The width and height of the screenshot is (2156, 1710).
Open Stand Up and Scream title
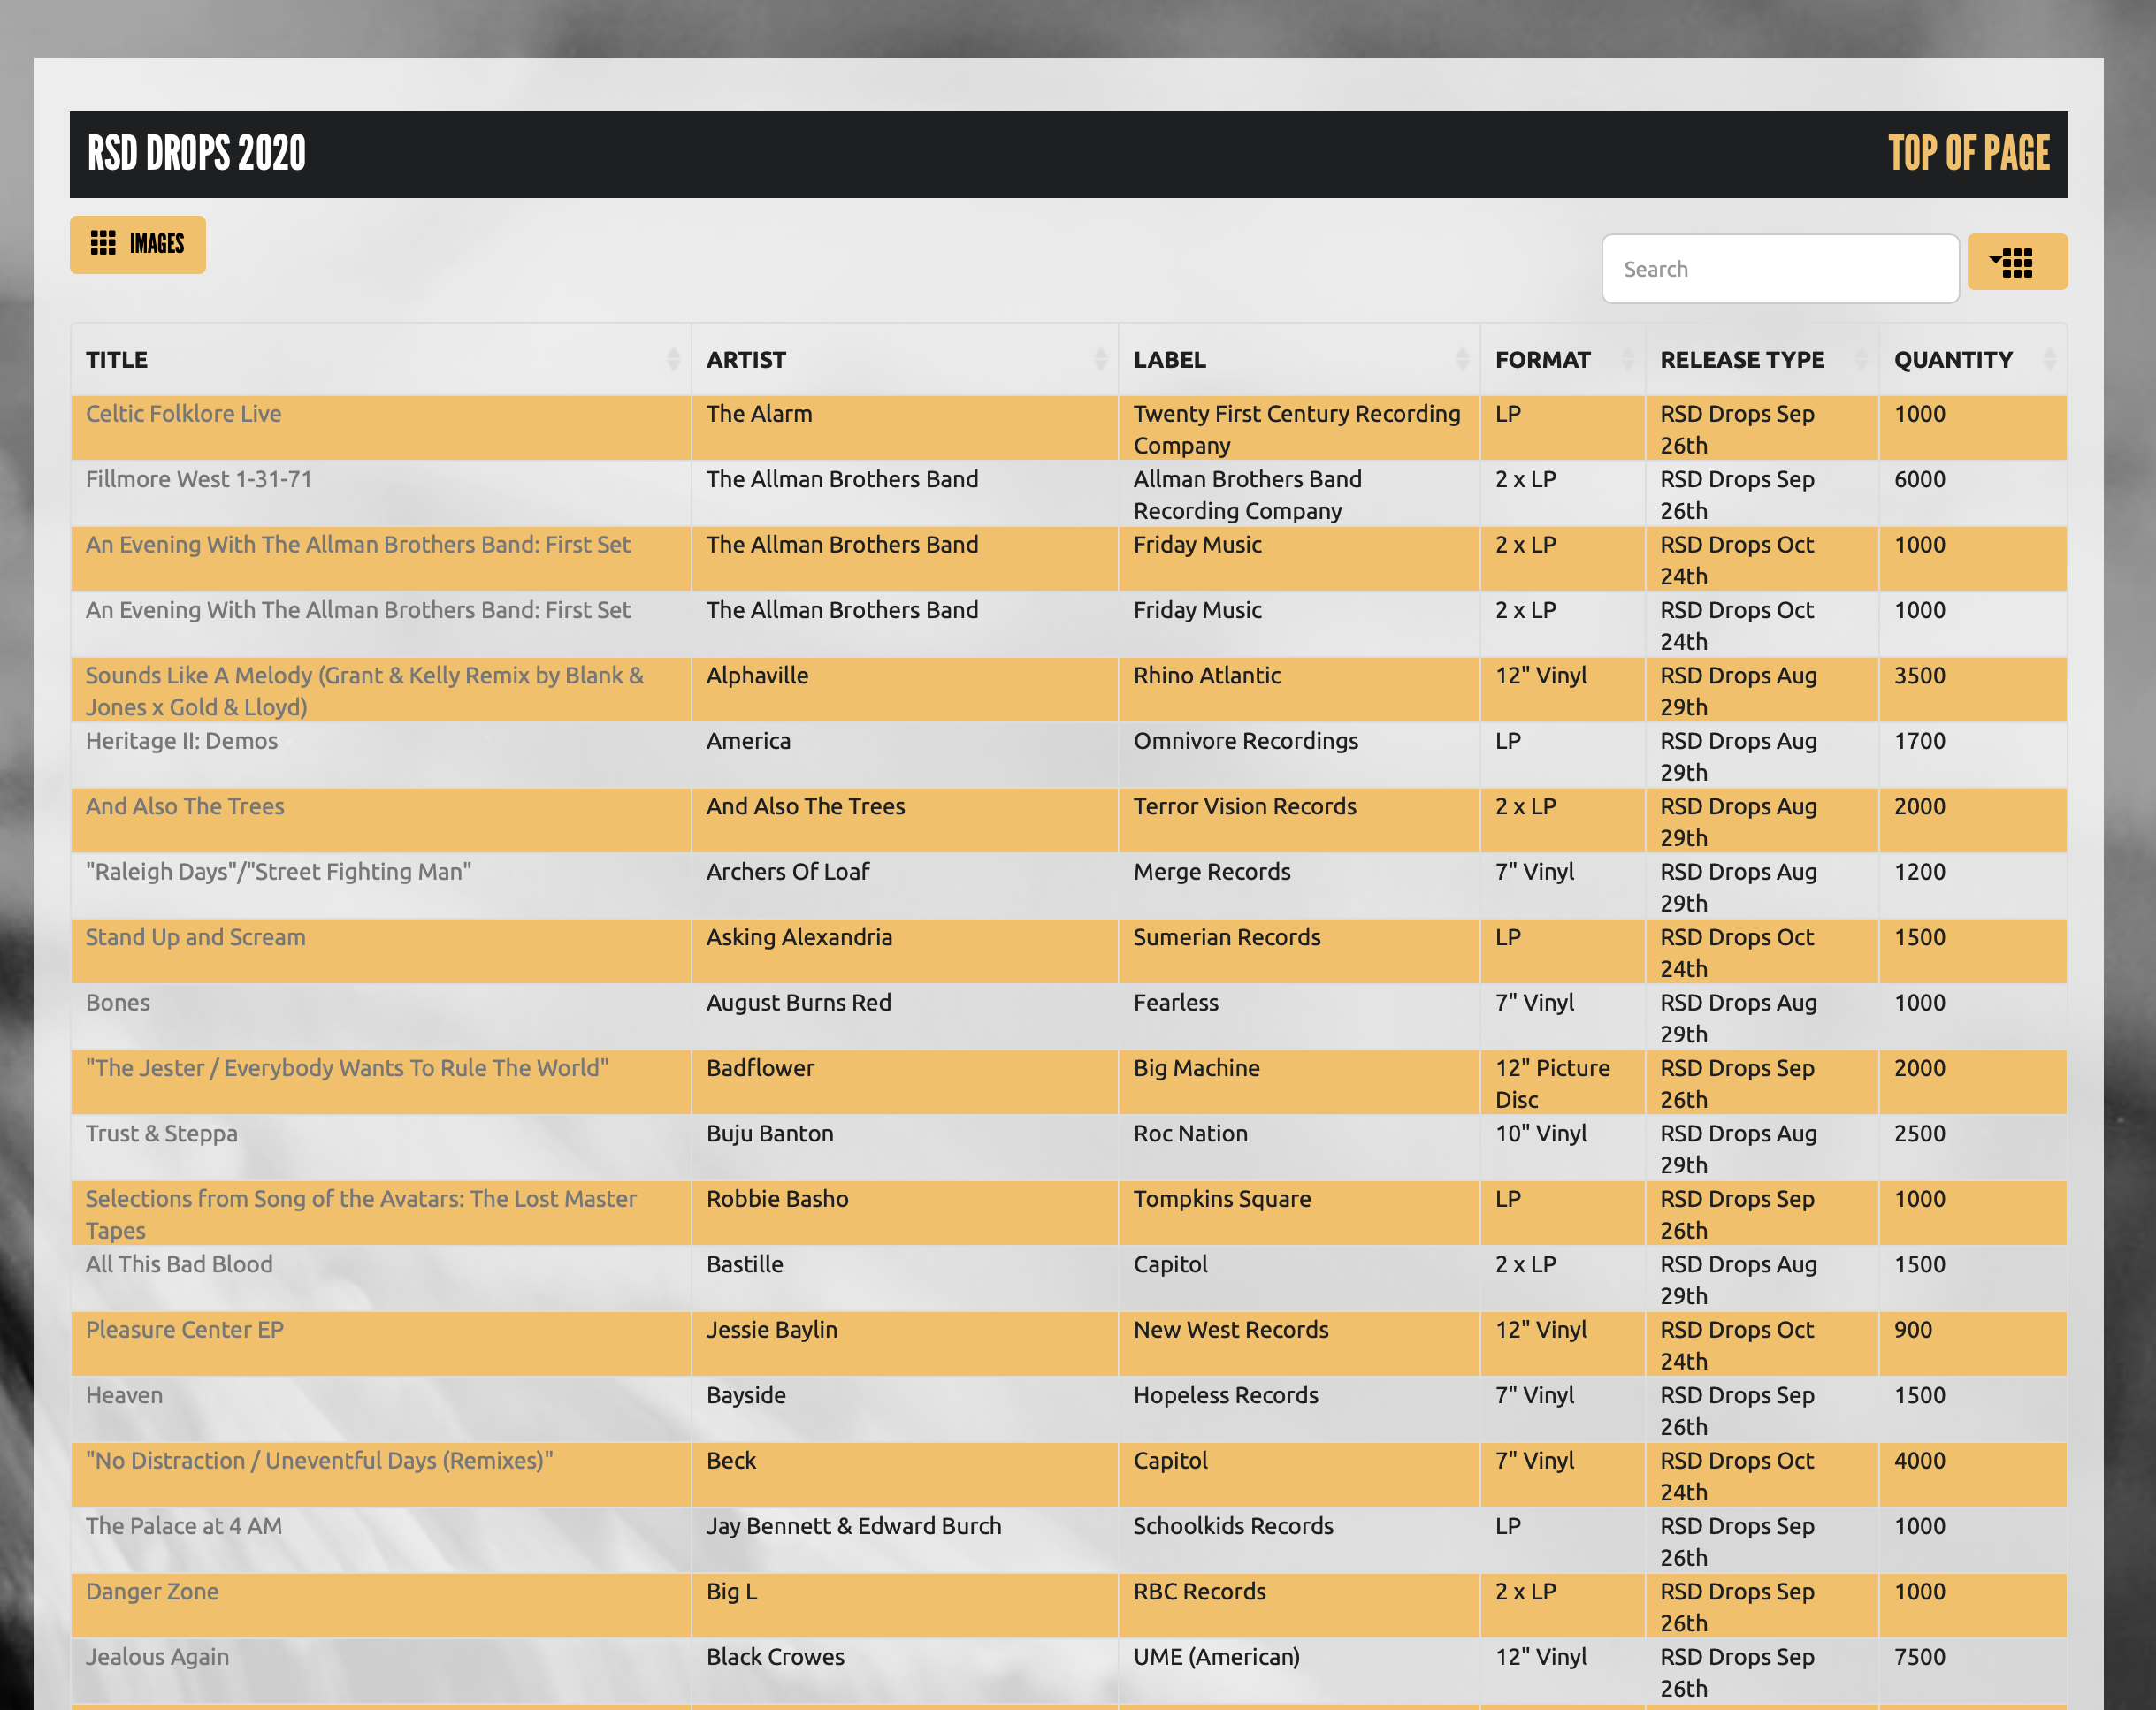pyautogui.click(x=195, y=937)
